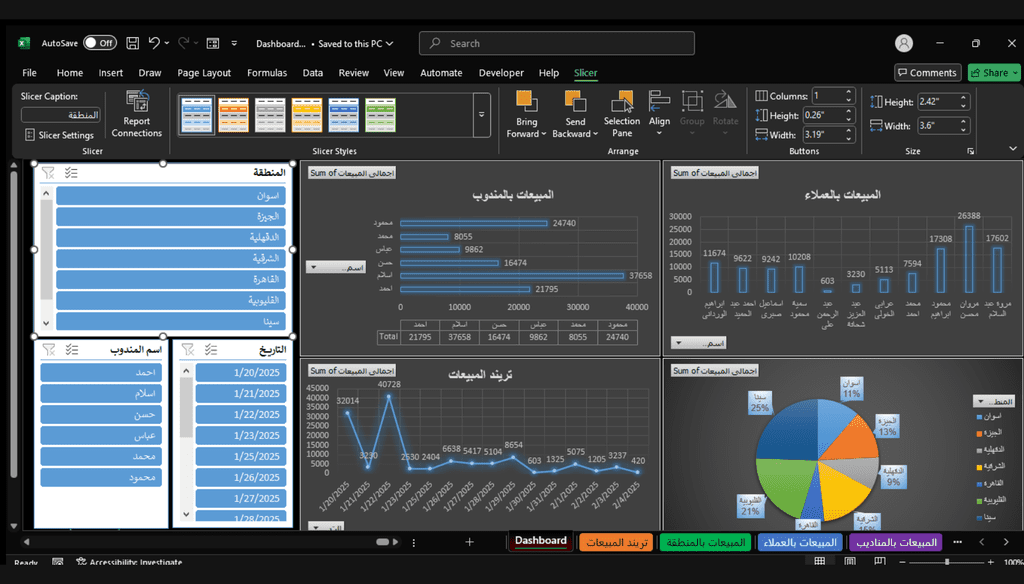Open the field filter button on المبيعات بالمندوب chart
The height and width of the screenshot is (584, 1024).
point(336,267)
